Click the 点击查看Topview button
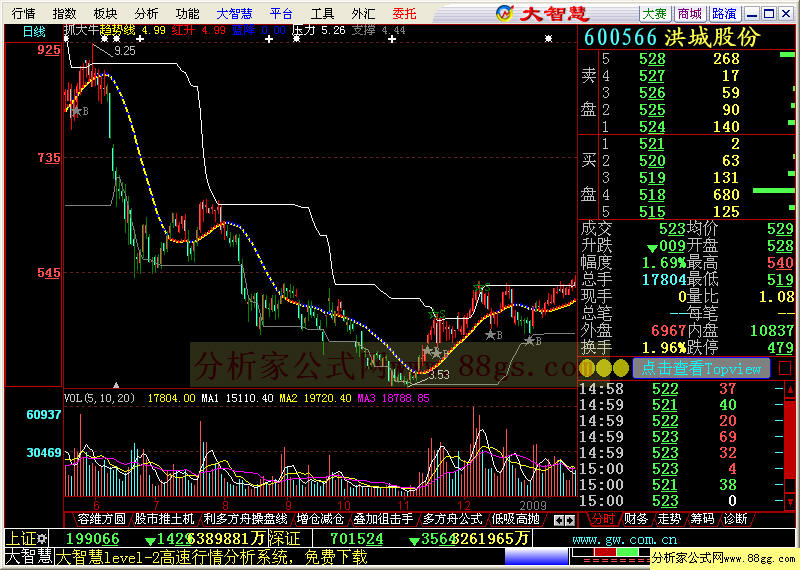 [x=701, y=368]
